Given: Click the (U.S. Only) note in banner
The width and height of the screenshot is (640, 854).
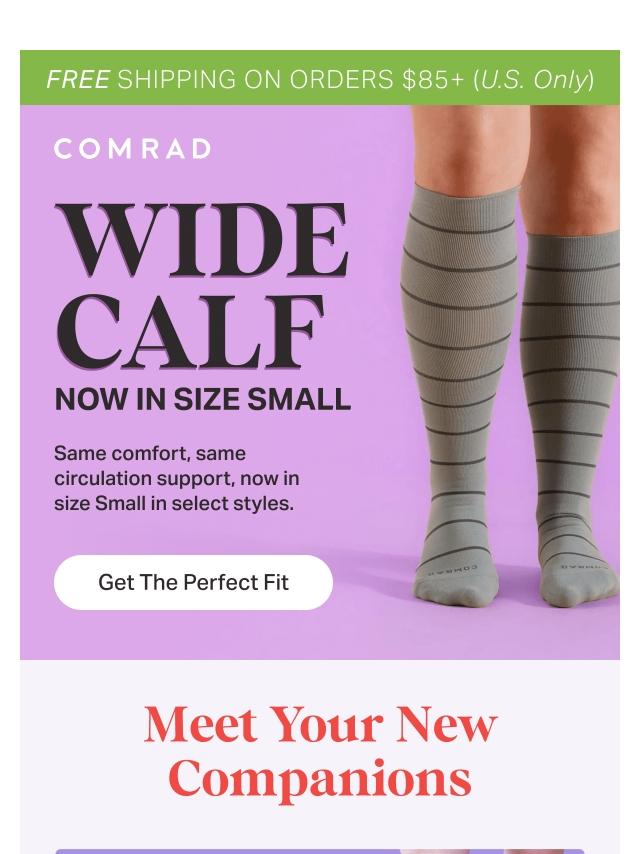Looking at the screenshot, I should pos(534,80).
